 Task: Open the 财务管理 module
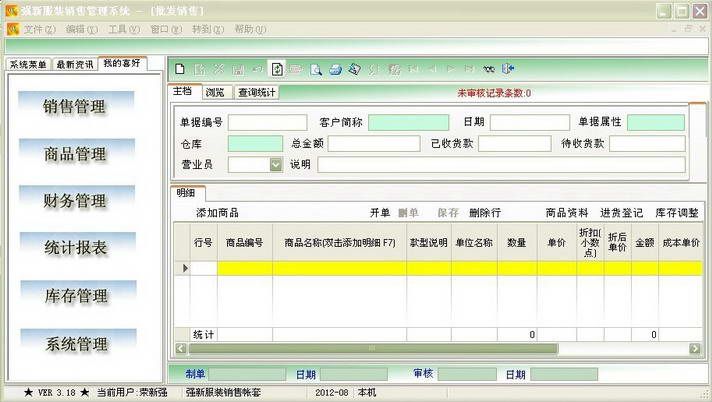[x=76, y=201]
